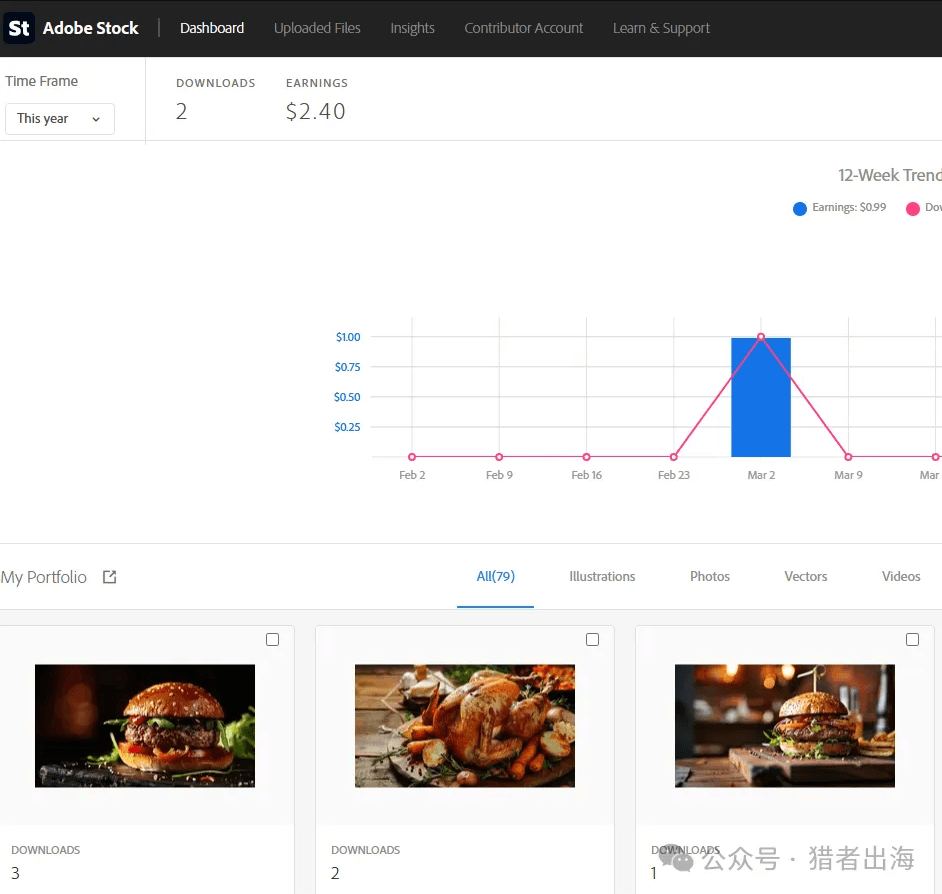Screen dimensions: 942x894
Task: Click the pink Downloads legend dot
Action: pos(912,209)
